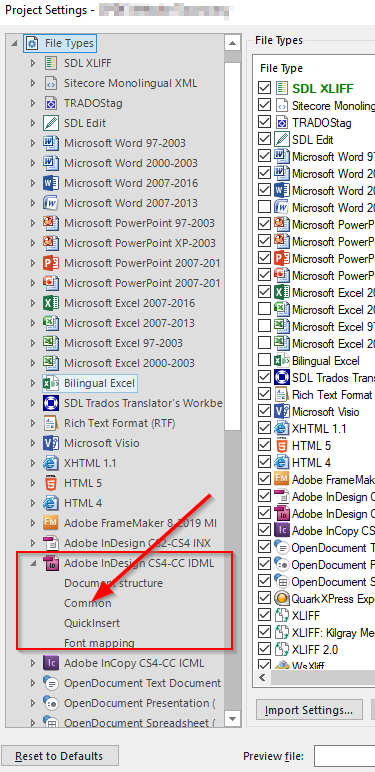This screenshot has width=375, height=772.
Task: Select the HTML 5 tree icon
Action: (50, 483)
